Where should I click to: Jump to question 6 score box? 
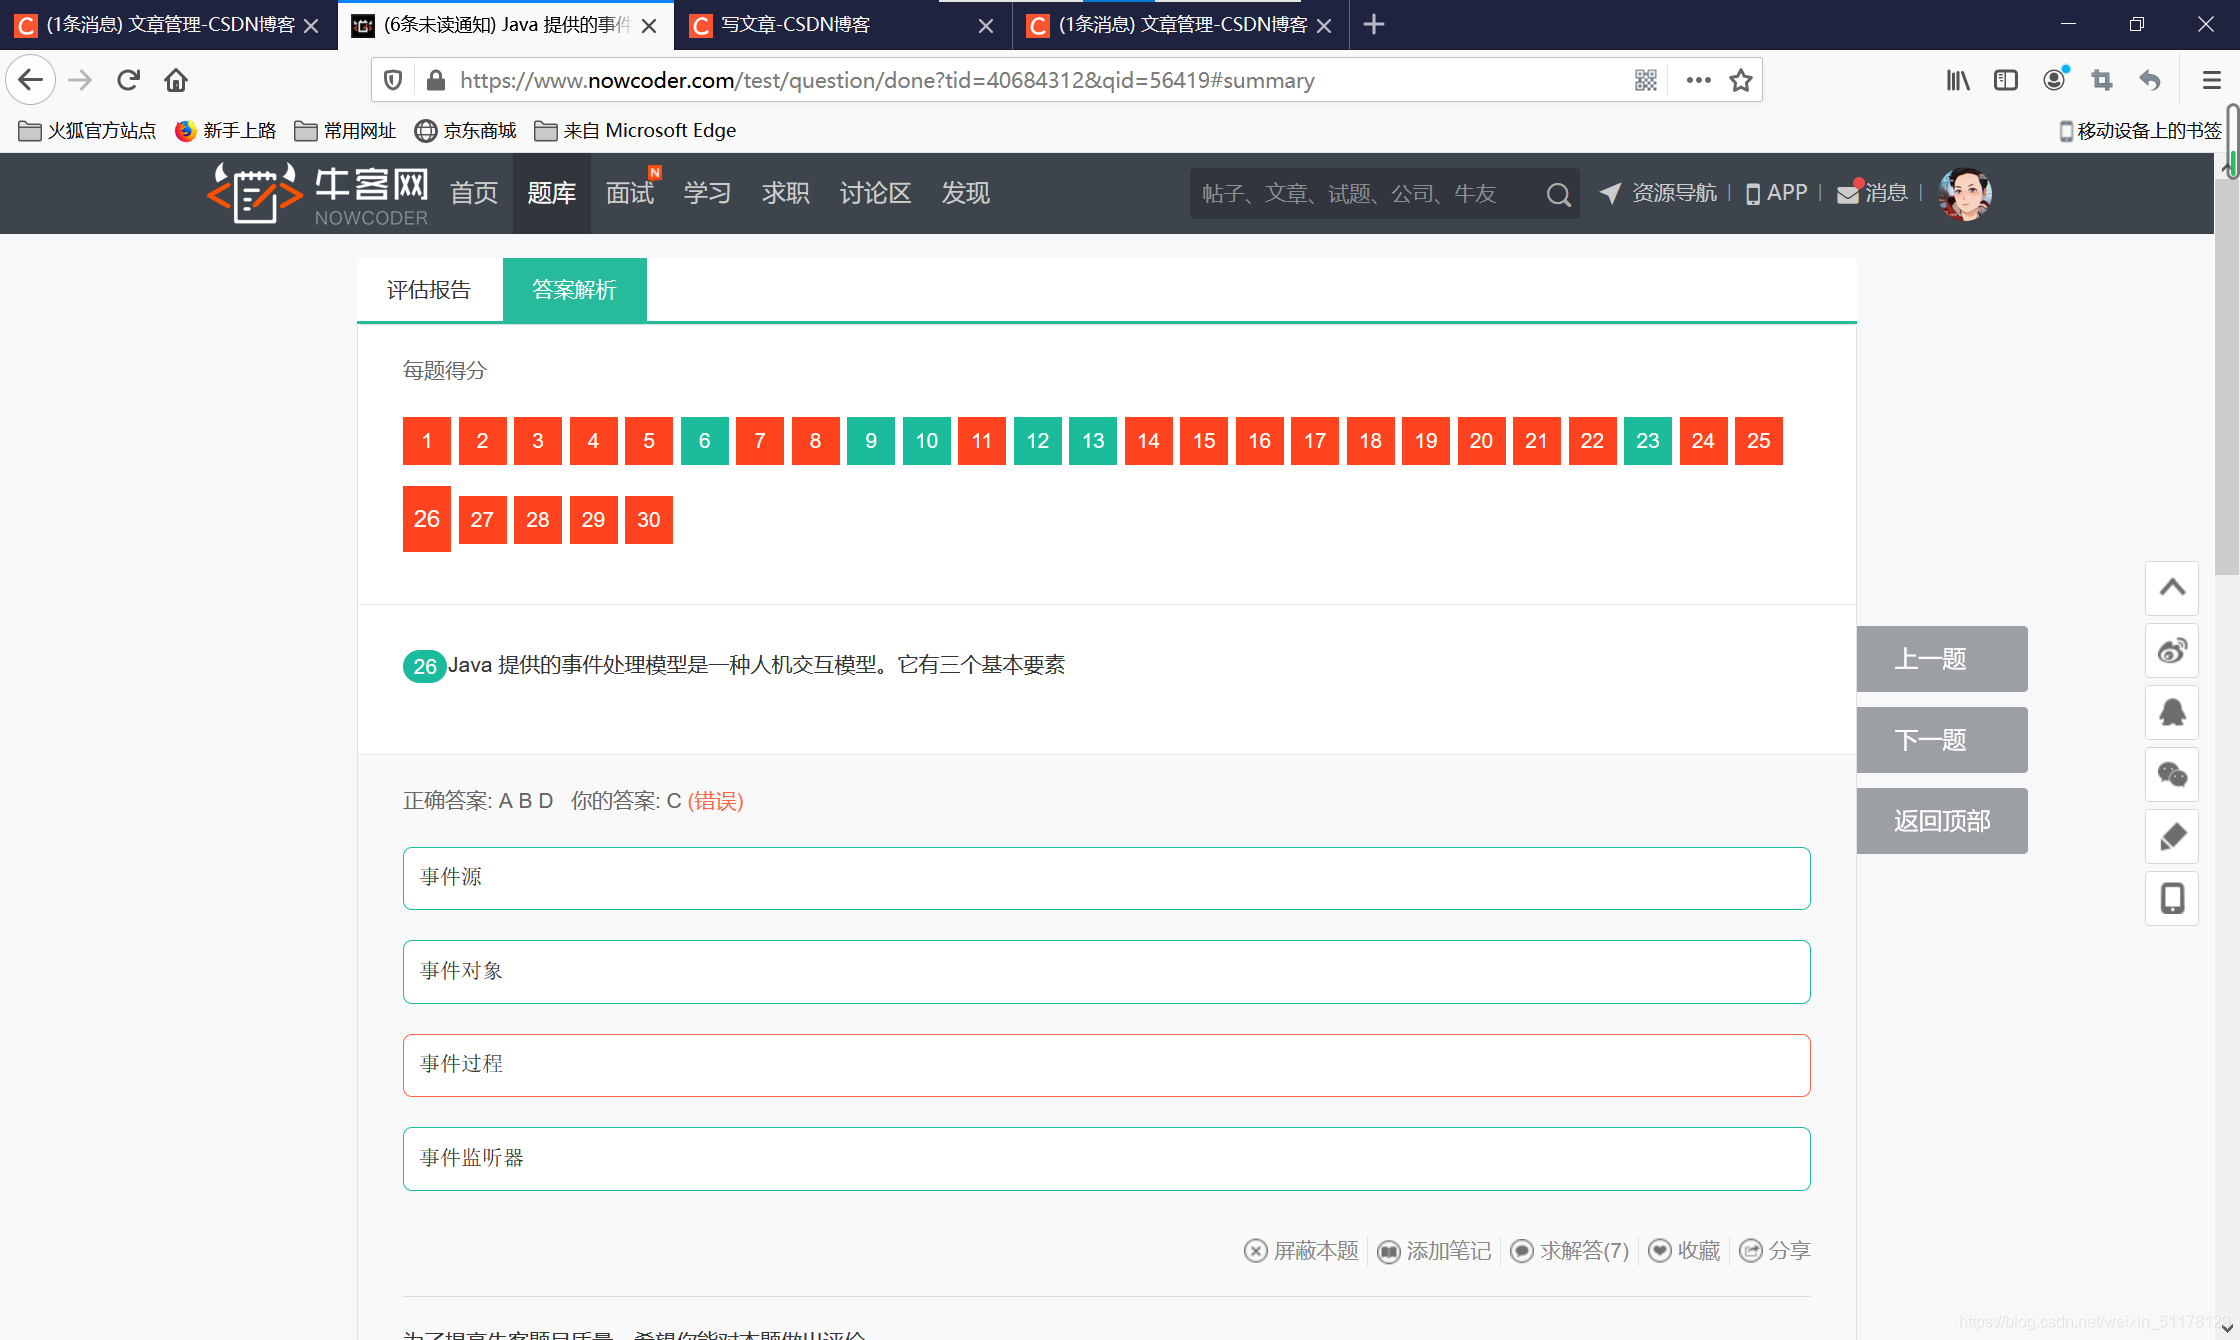pyautogui.click(x=705, y=441)
